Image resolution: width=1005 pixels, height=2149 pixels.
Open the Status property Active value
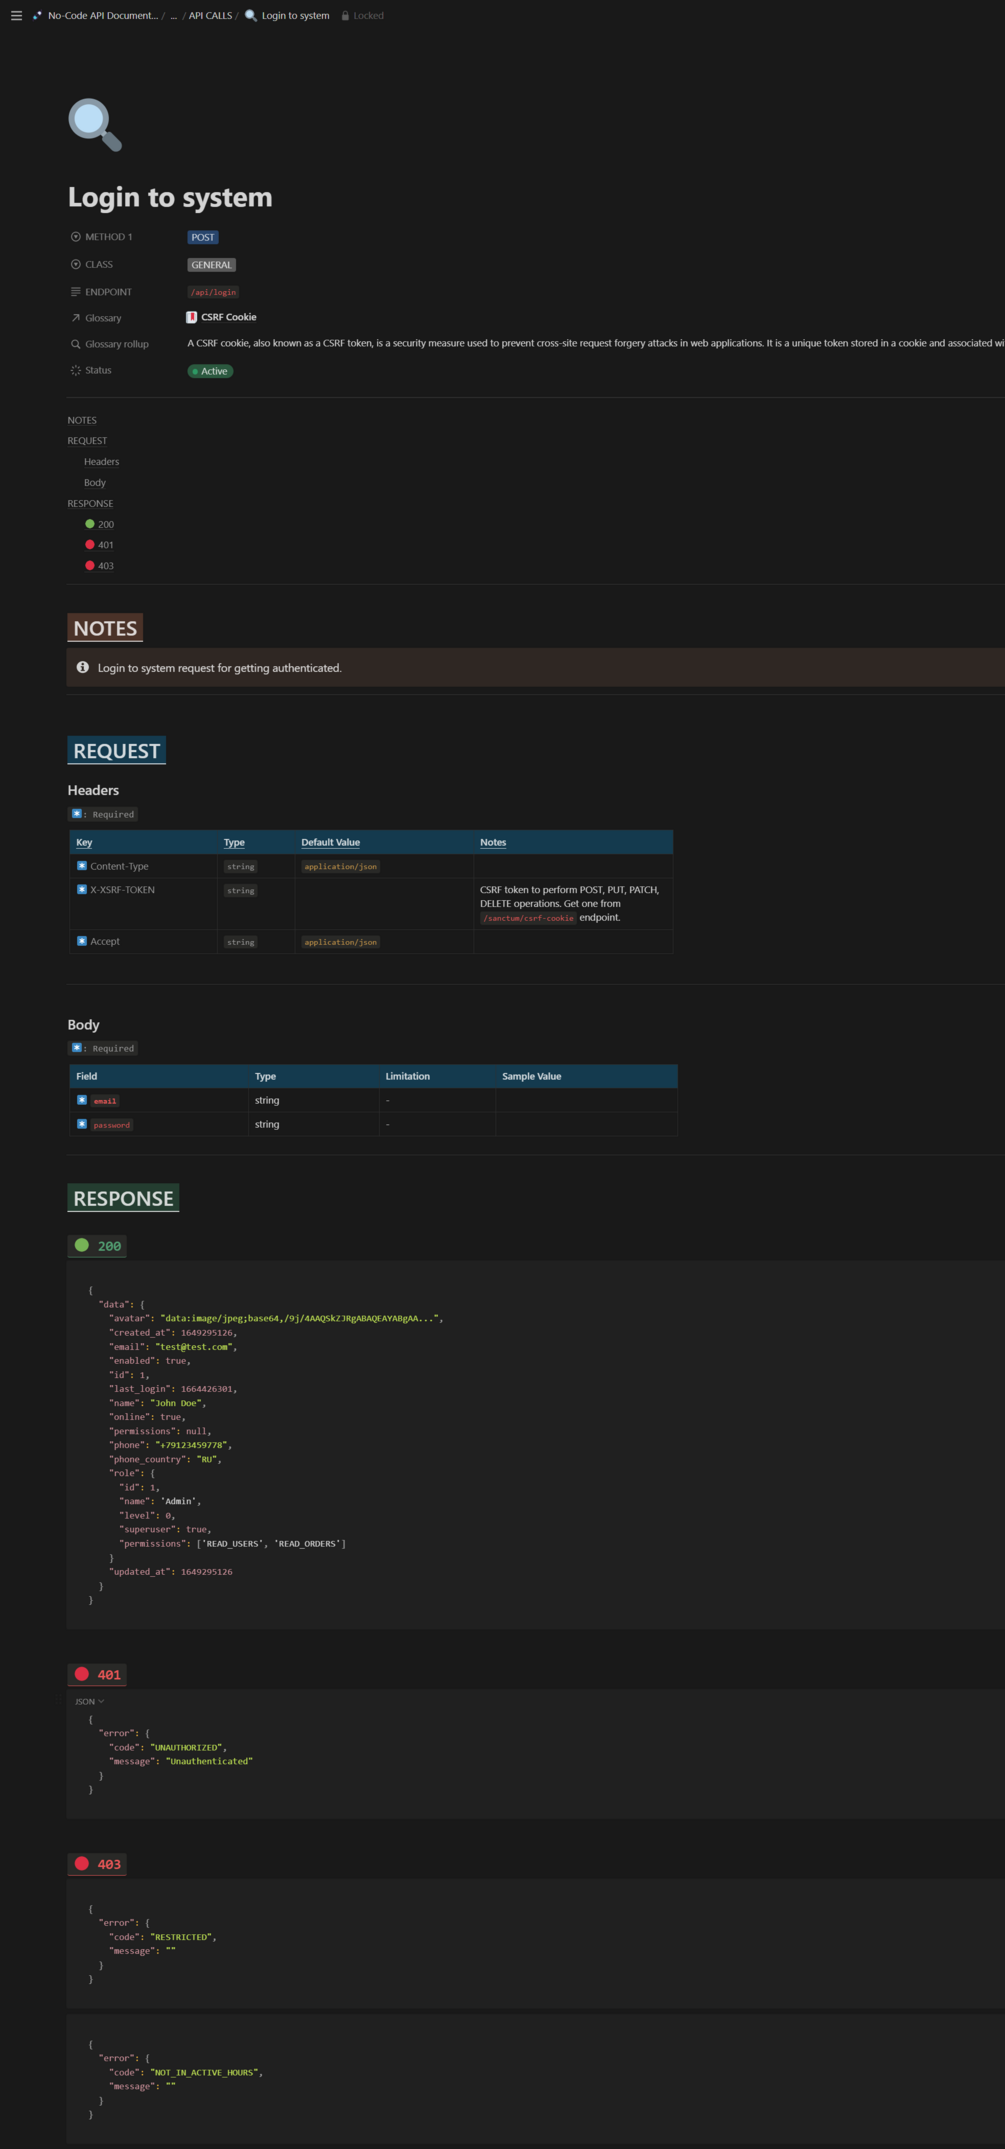click(210, 371)
